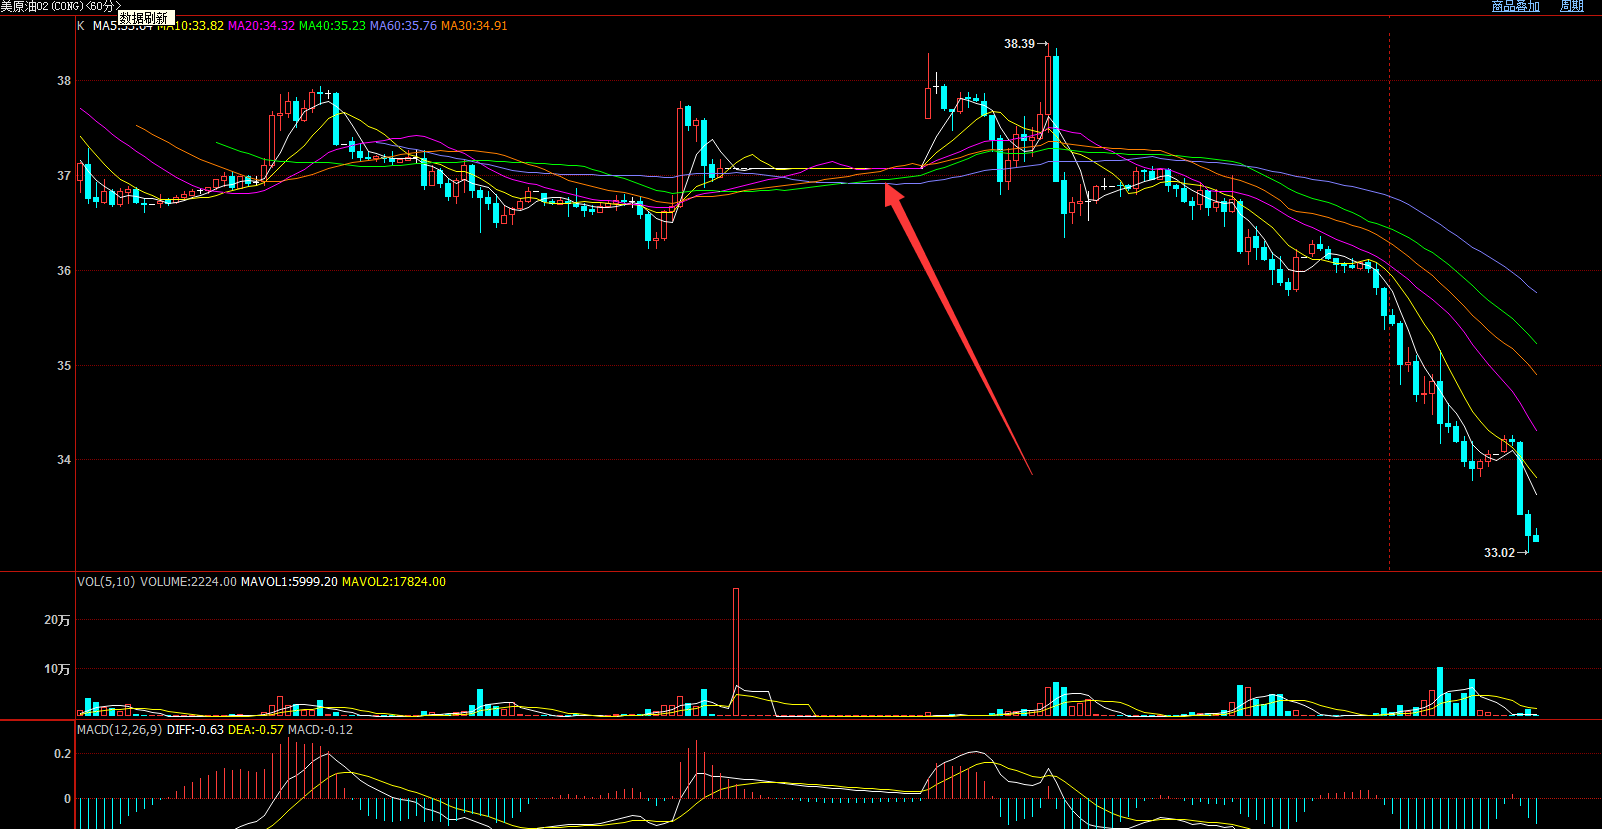Viewport: 1602px width, 829px height.
Task: Click the MAVOL1 value label
Action: pyautogui.click(x=289, y=582)
